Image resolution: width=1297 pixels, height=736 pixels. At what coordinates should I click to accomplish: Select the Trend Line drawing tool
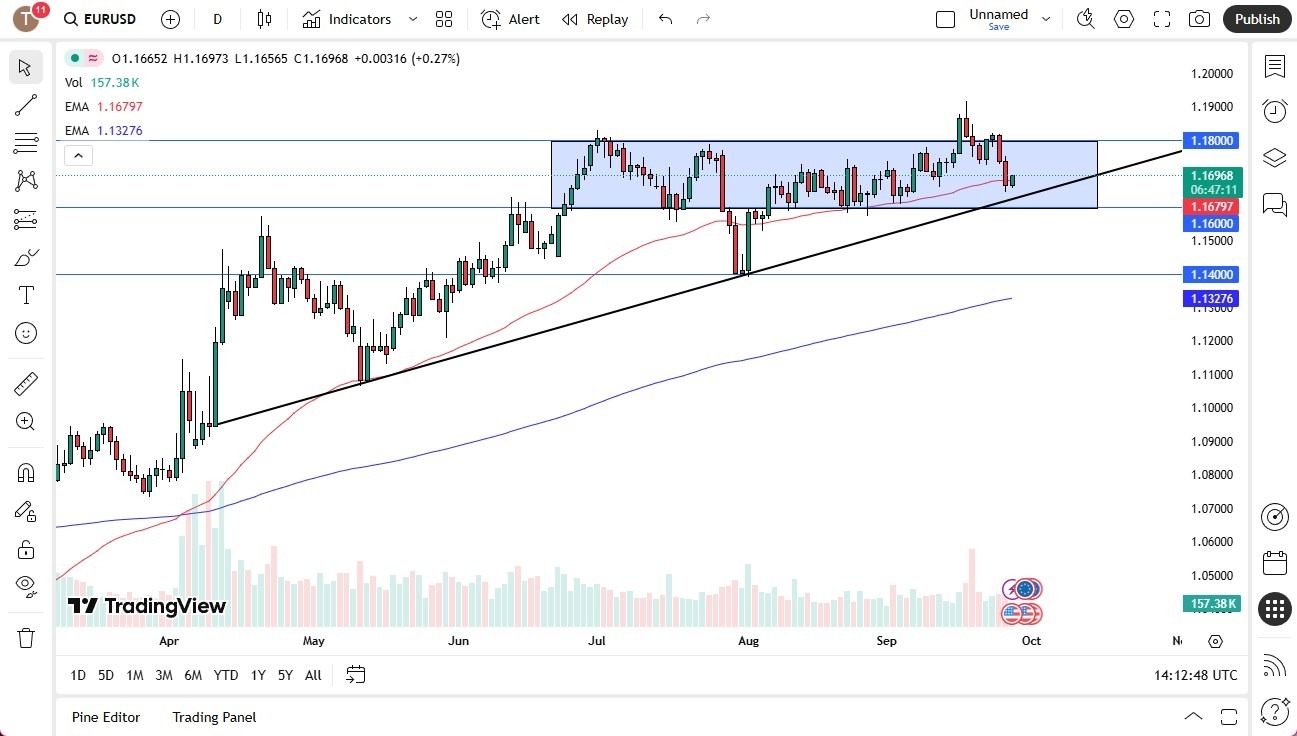pos(25,105)
